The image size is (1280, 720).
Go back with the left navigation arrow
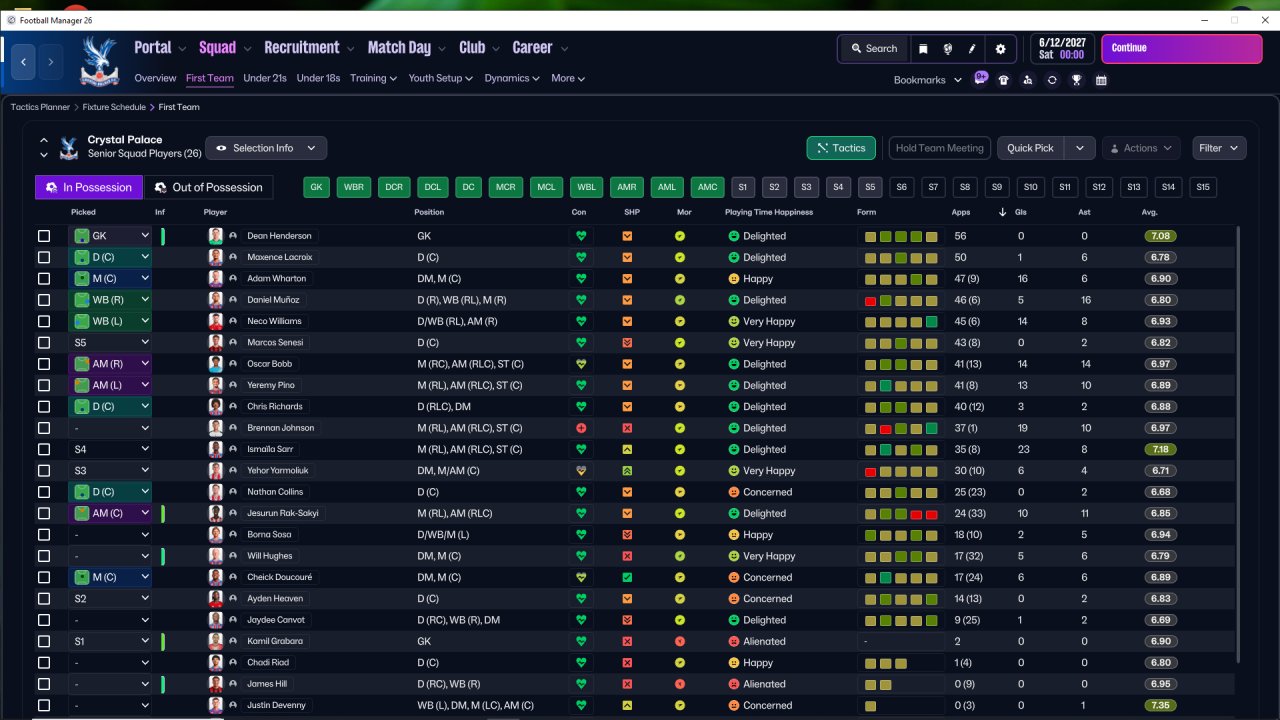click(24, 62)
